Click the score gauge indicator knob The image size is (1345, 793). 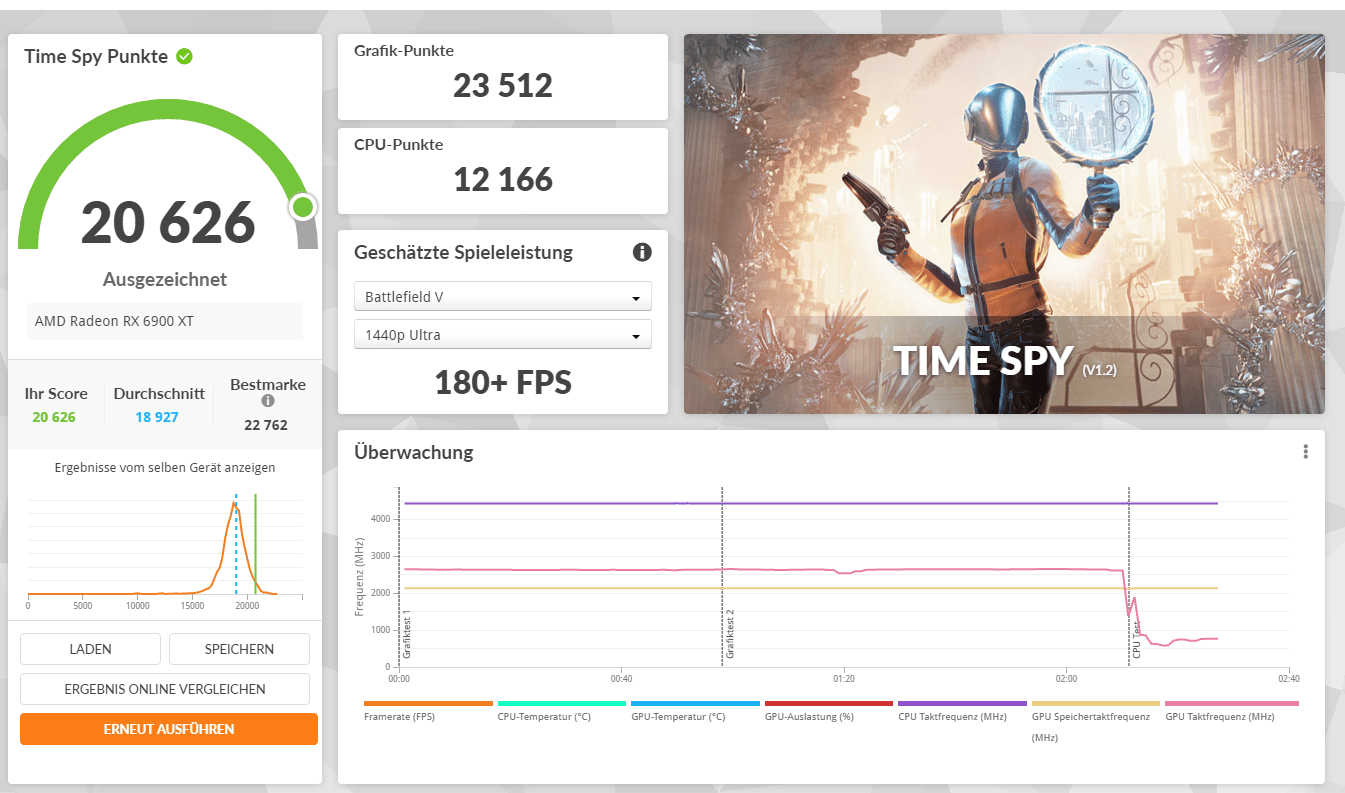303,208
